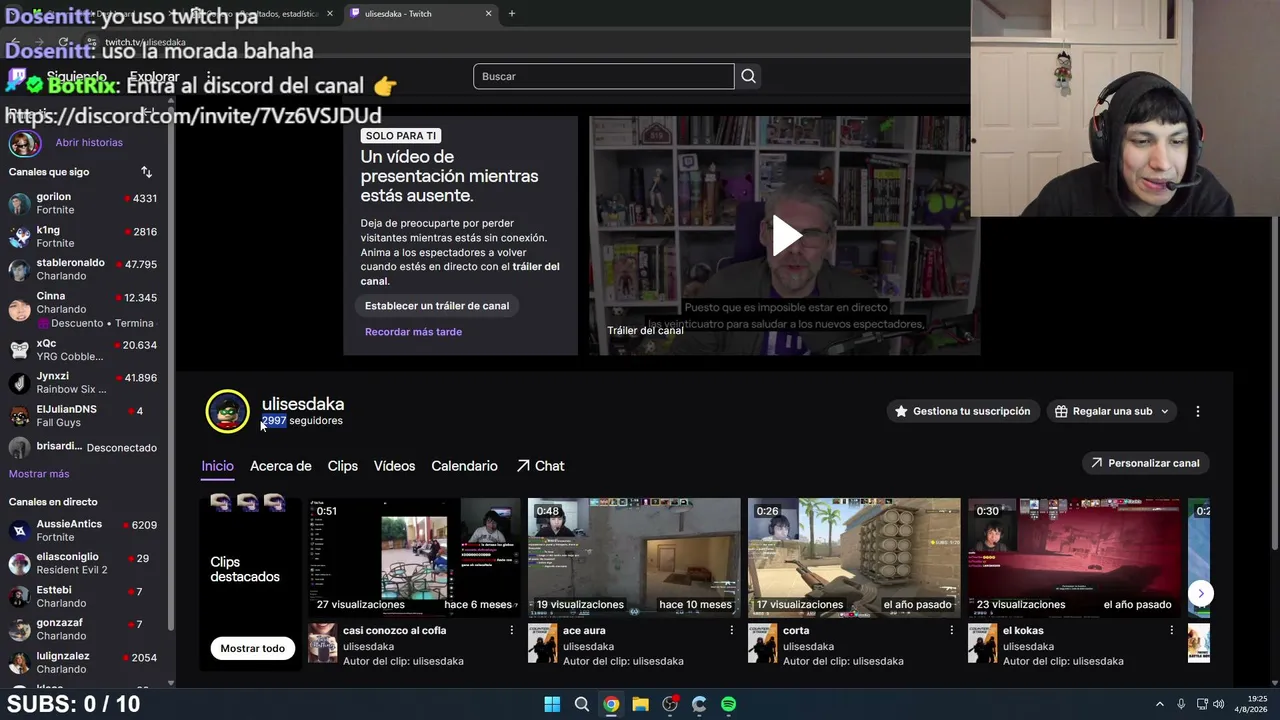Click Abrir historias
1280x720 pixels.
[89, 143]
